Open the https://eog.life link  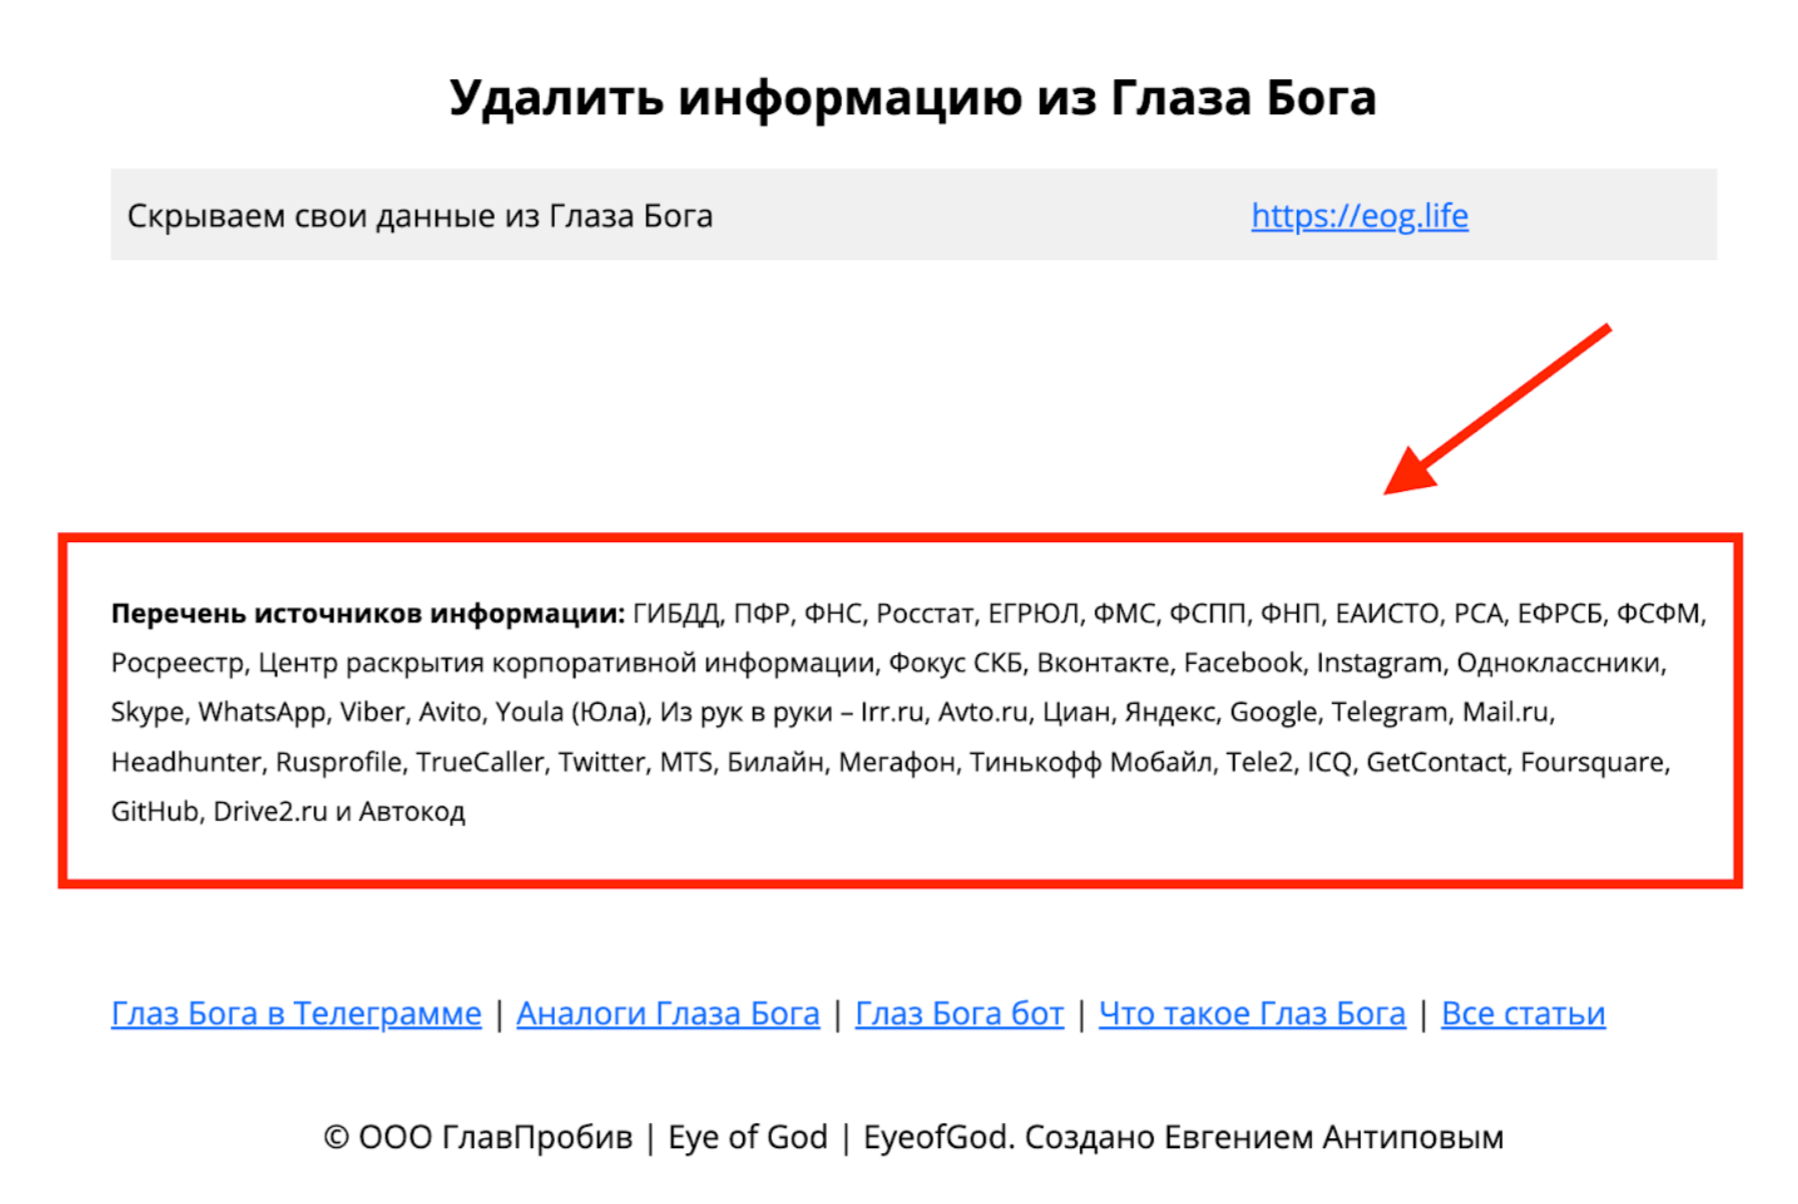coord(1359,216)
